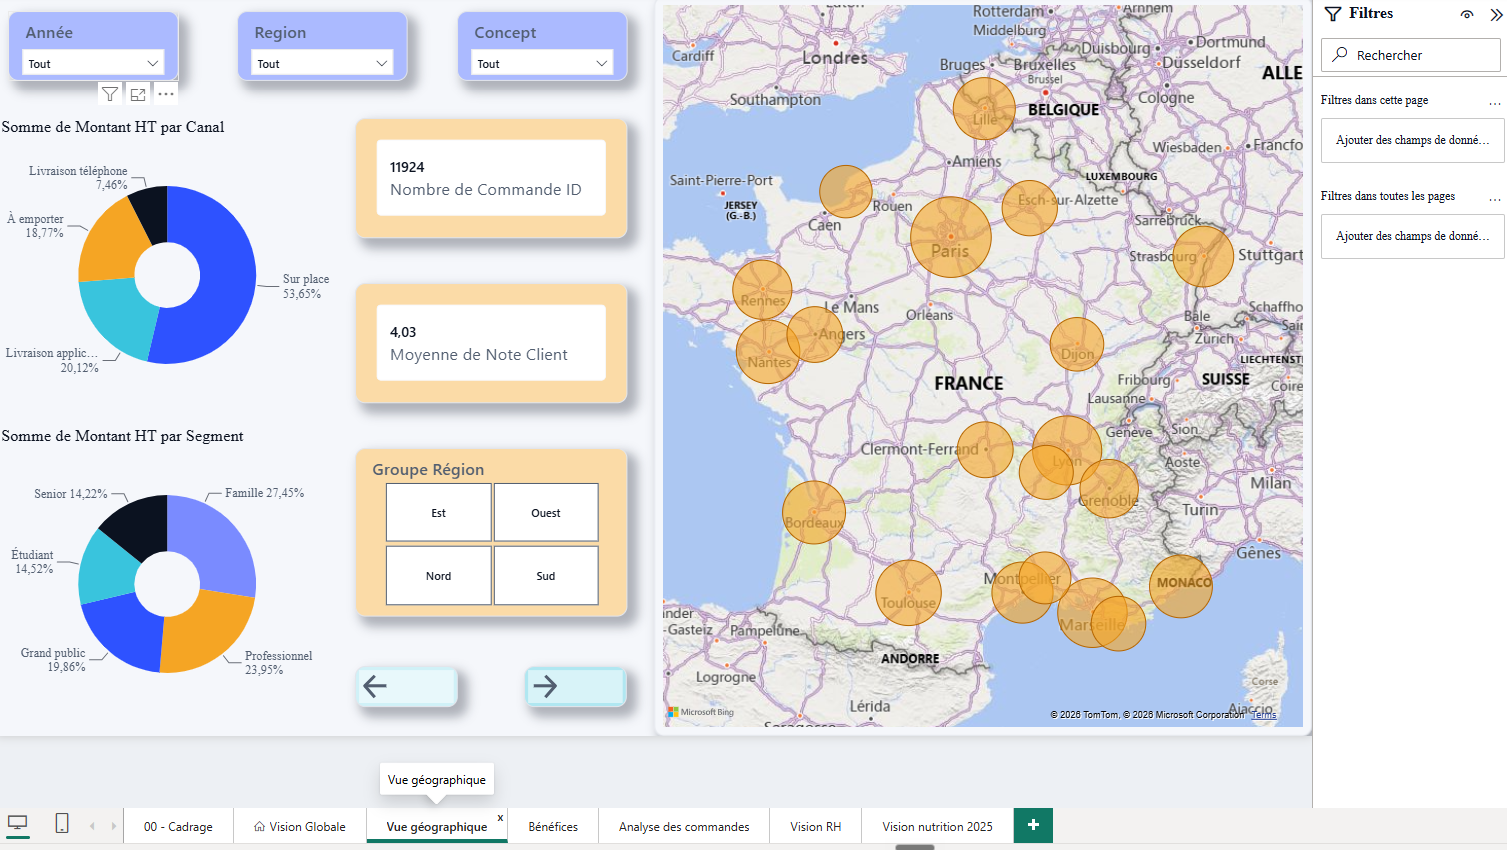Click the funnel icon beside the Filtres title

(1333, 14)
